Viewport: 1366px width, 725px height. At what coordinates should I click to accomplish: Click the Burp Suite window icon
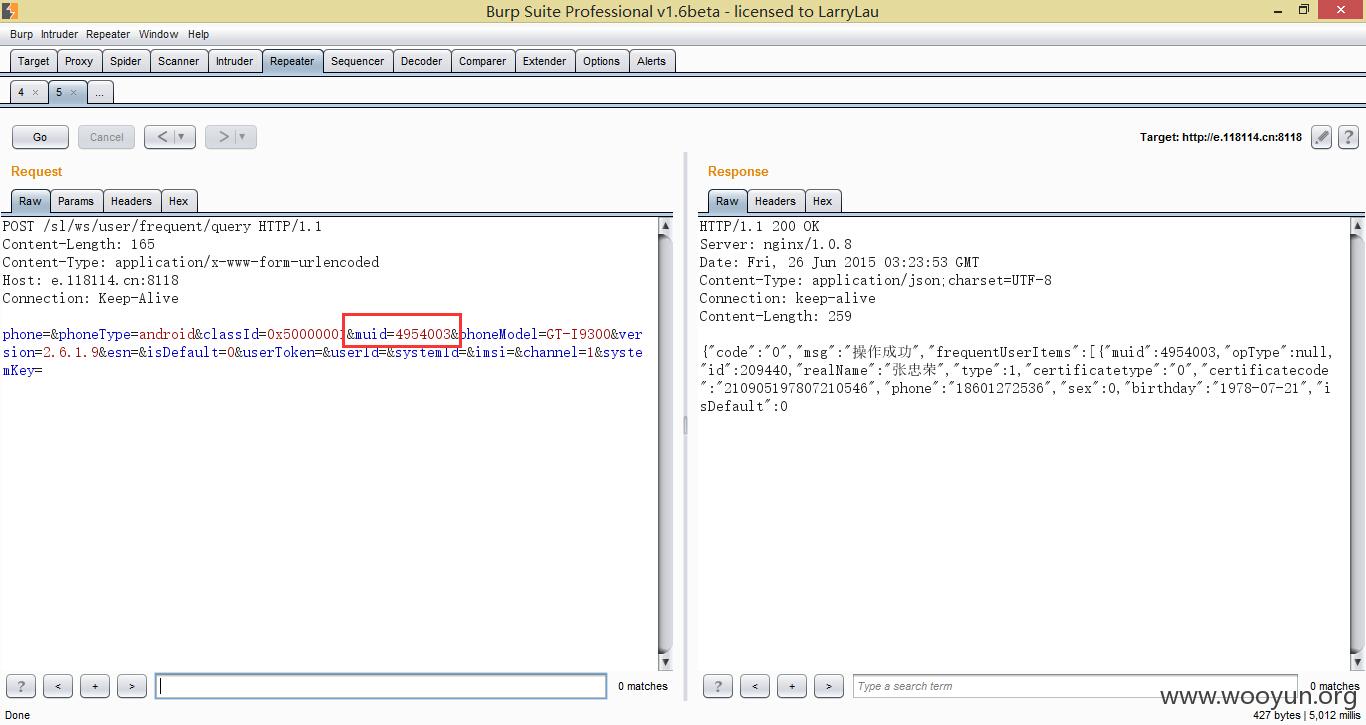tap(10, 11)
